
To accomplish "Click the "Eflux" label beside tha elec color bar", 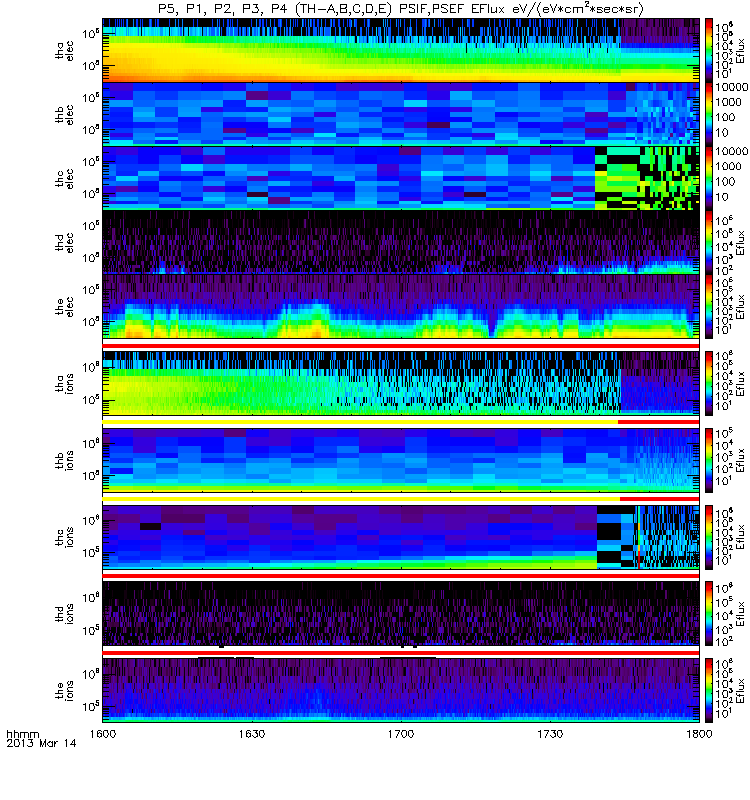I will pyautogui.click(x=740, y=51).
